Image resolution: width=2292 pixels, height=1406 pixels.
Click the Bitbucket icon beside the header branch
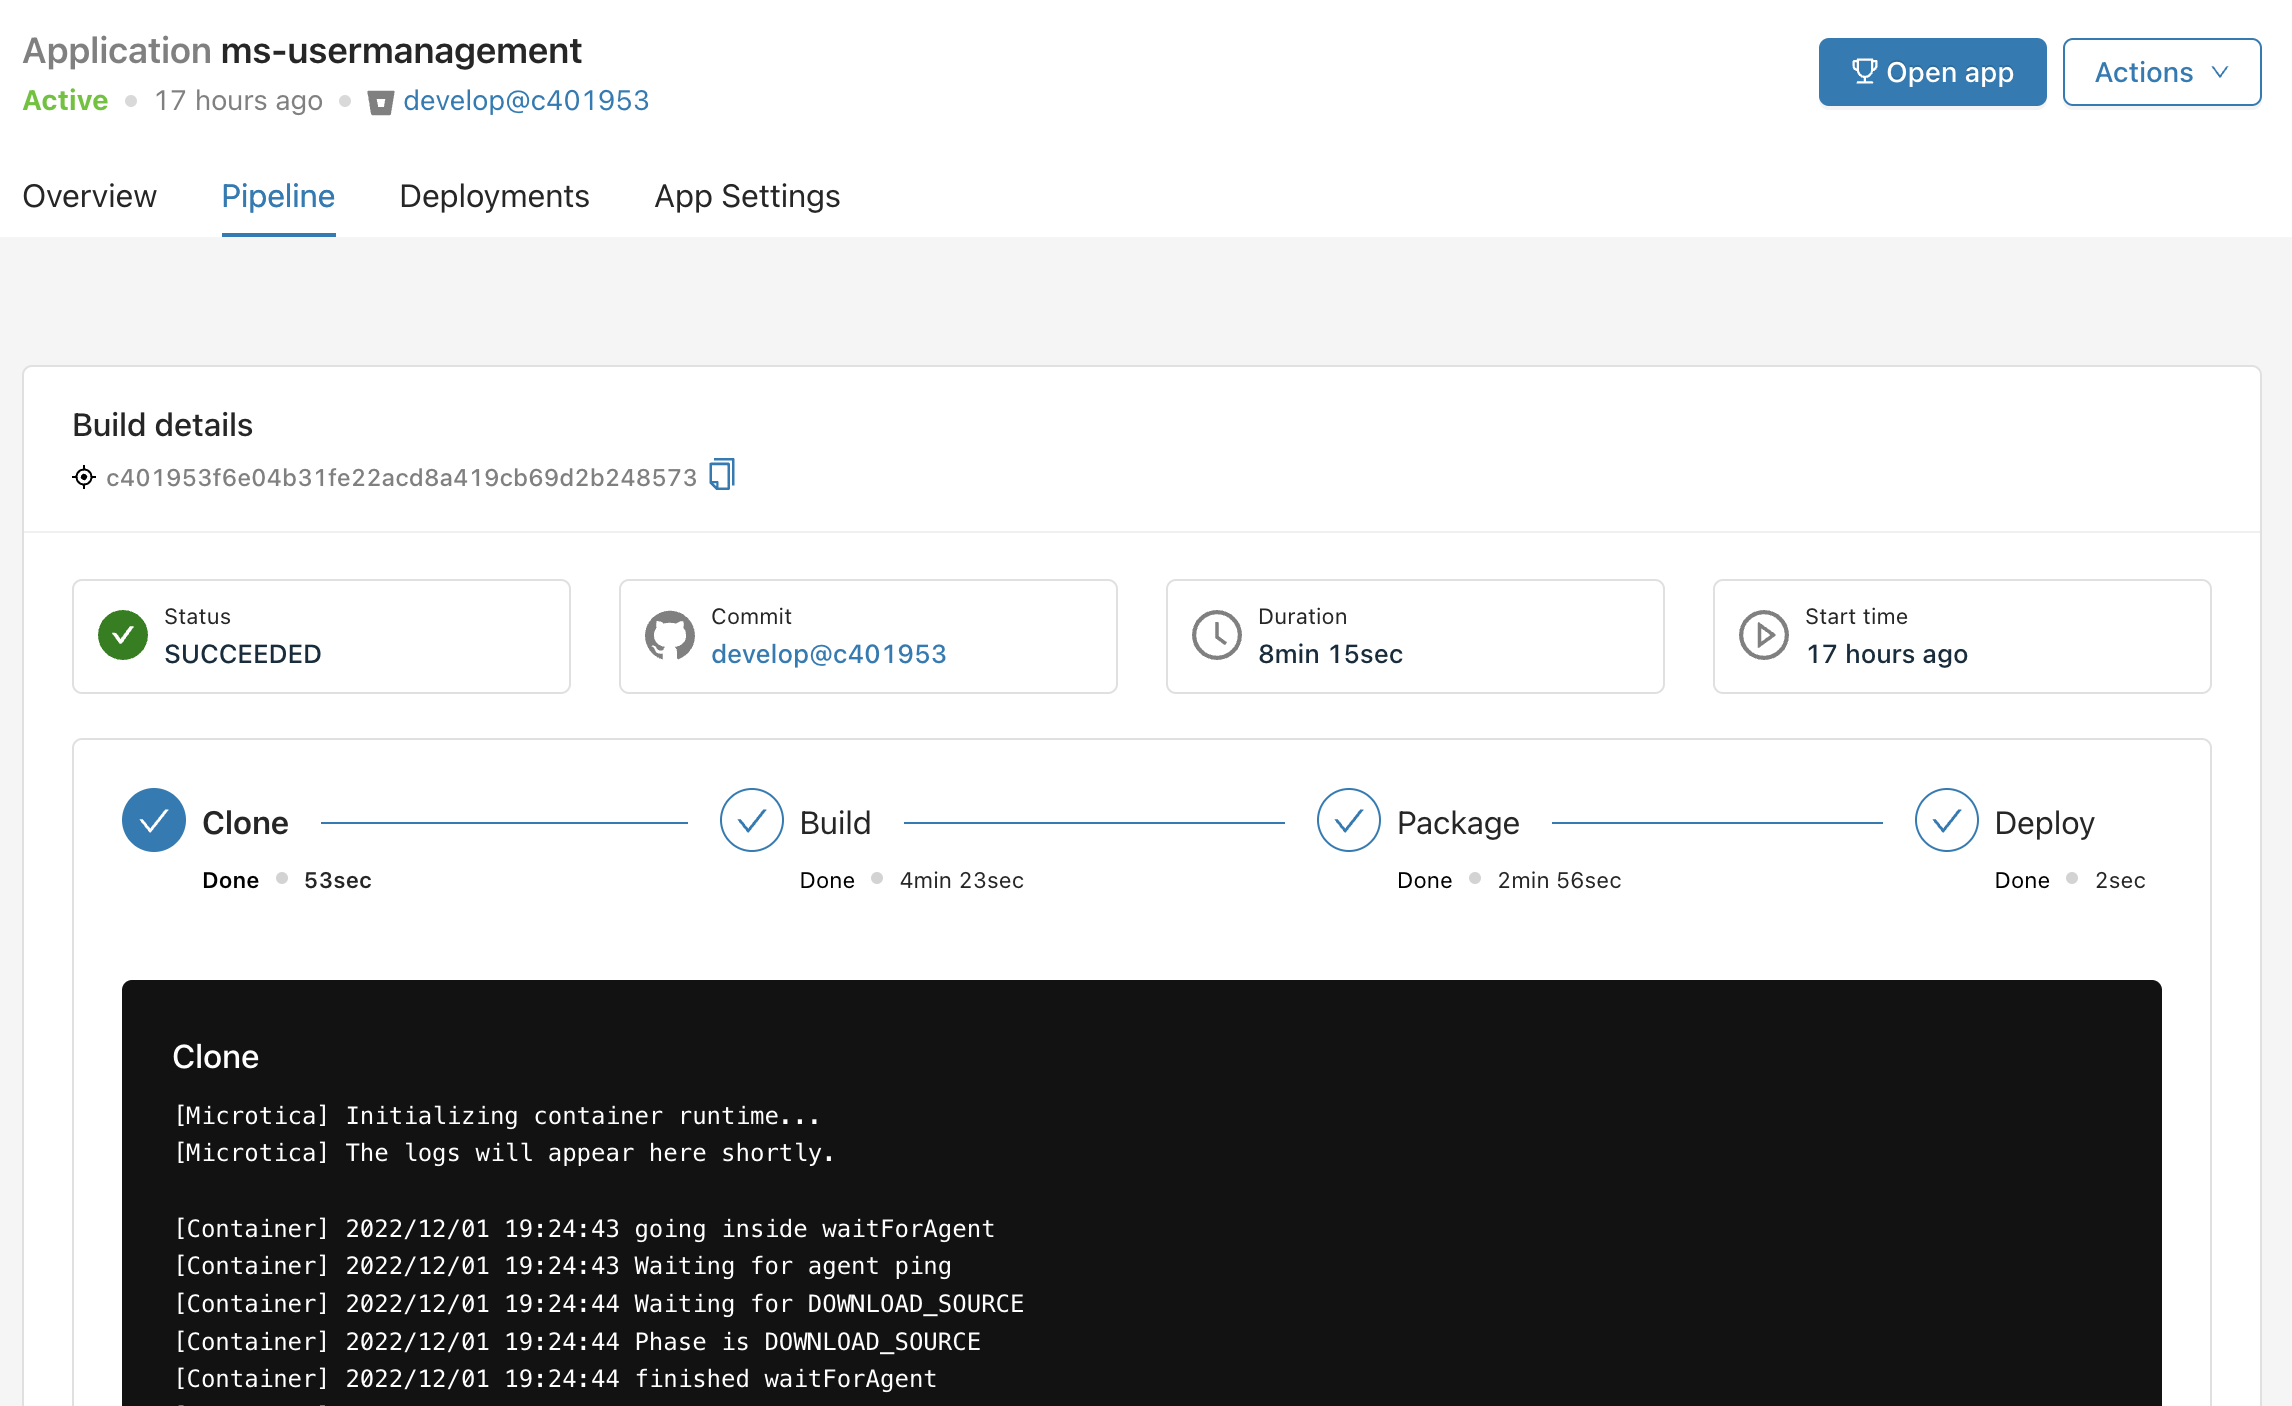pyautogui.click(x=380, y=102)
